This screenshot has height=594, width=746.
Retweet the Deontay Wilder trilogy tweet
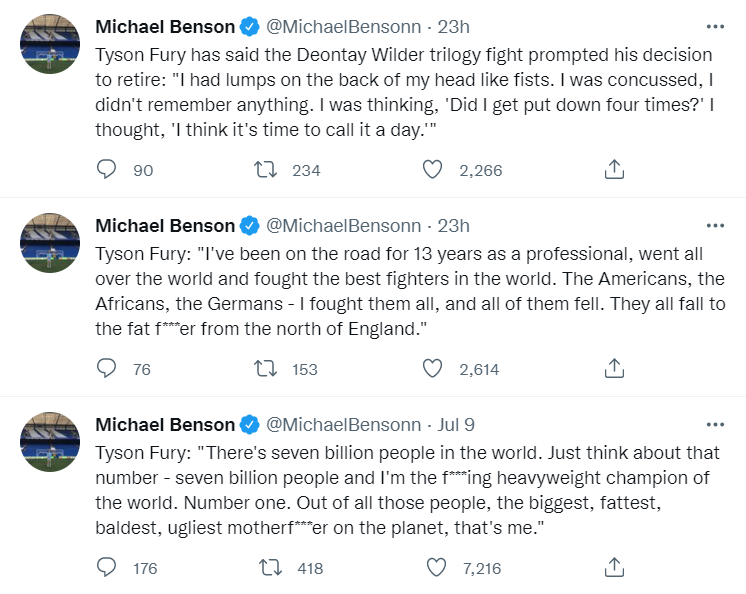pyautogui.click(x=266, y=170)
